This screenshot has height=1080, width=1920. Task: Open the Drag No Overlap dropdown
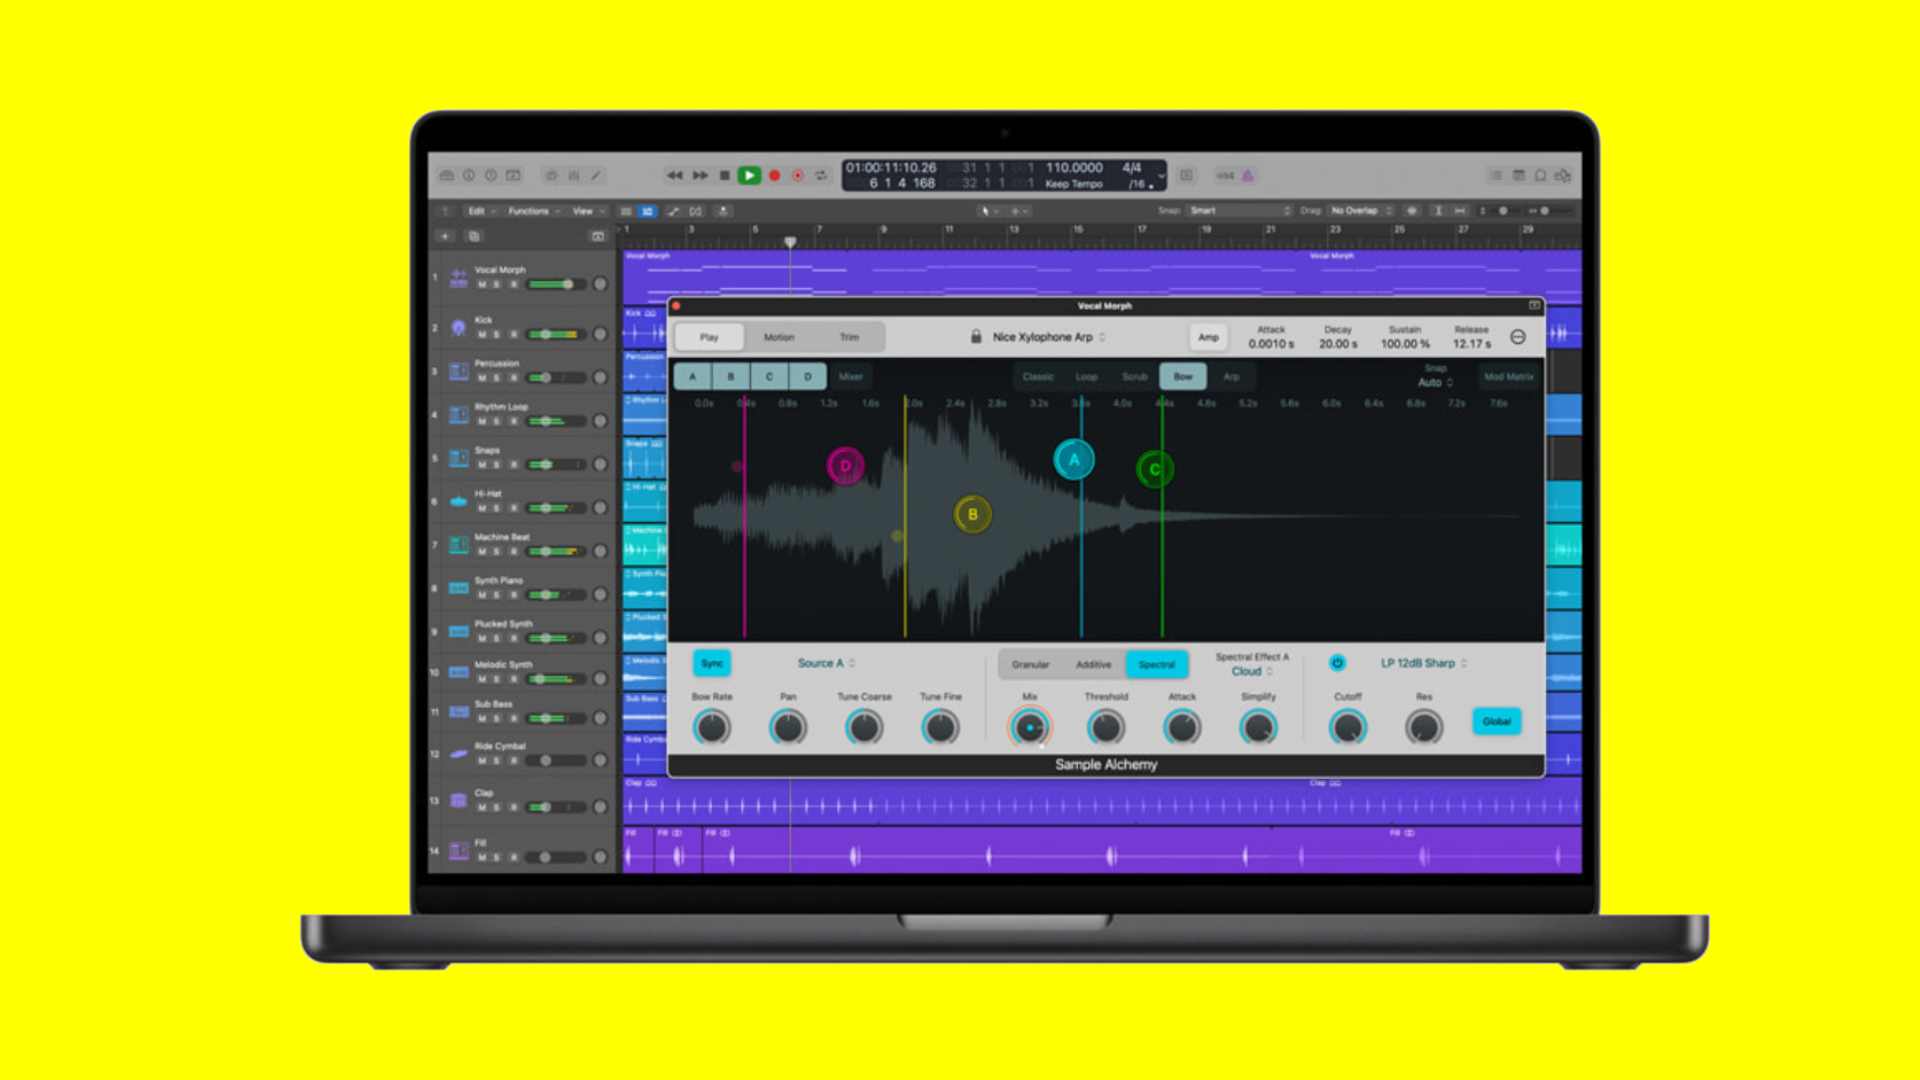[1360, 211]
